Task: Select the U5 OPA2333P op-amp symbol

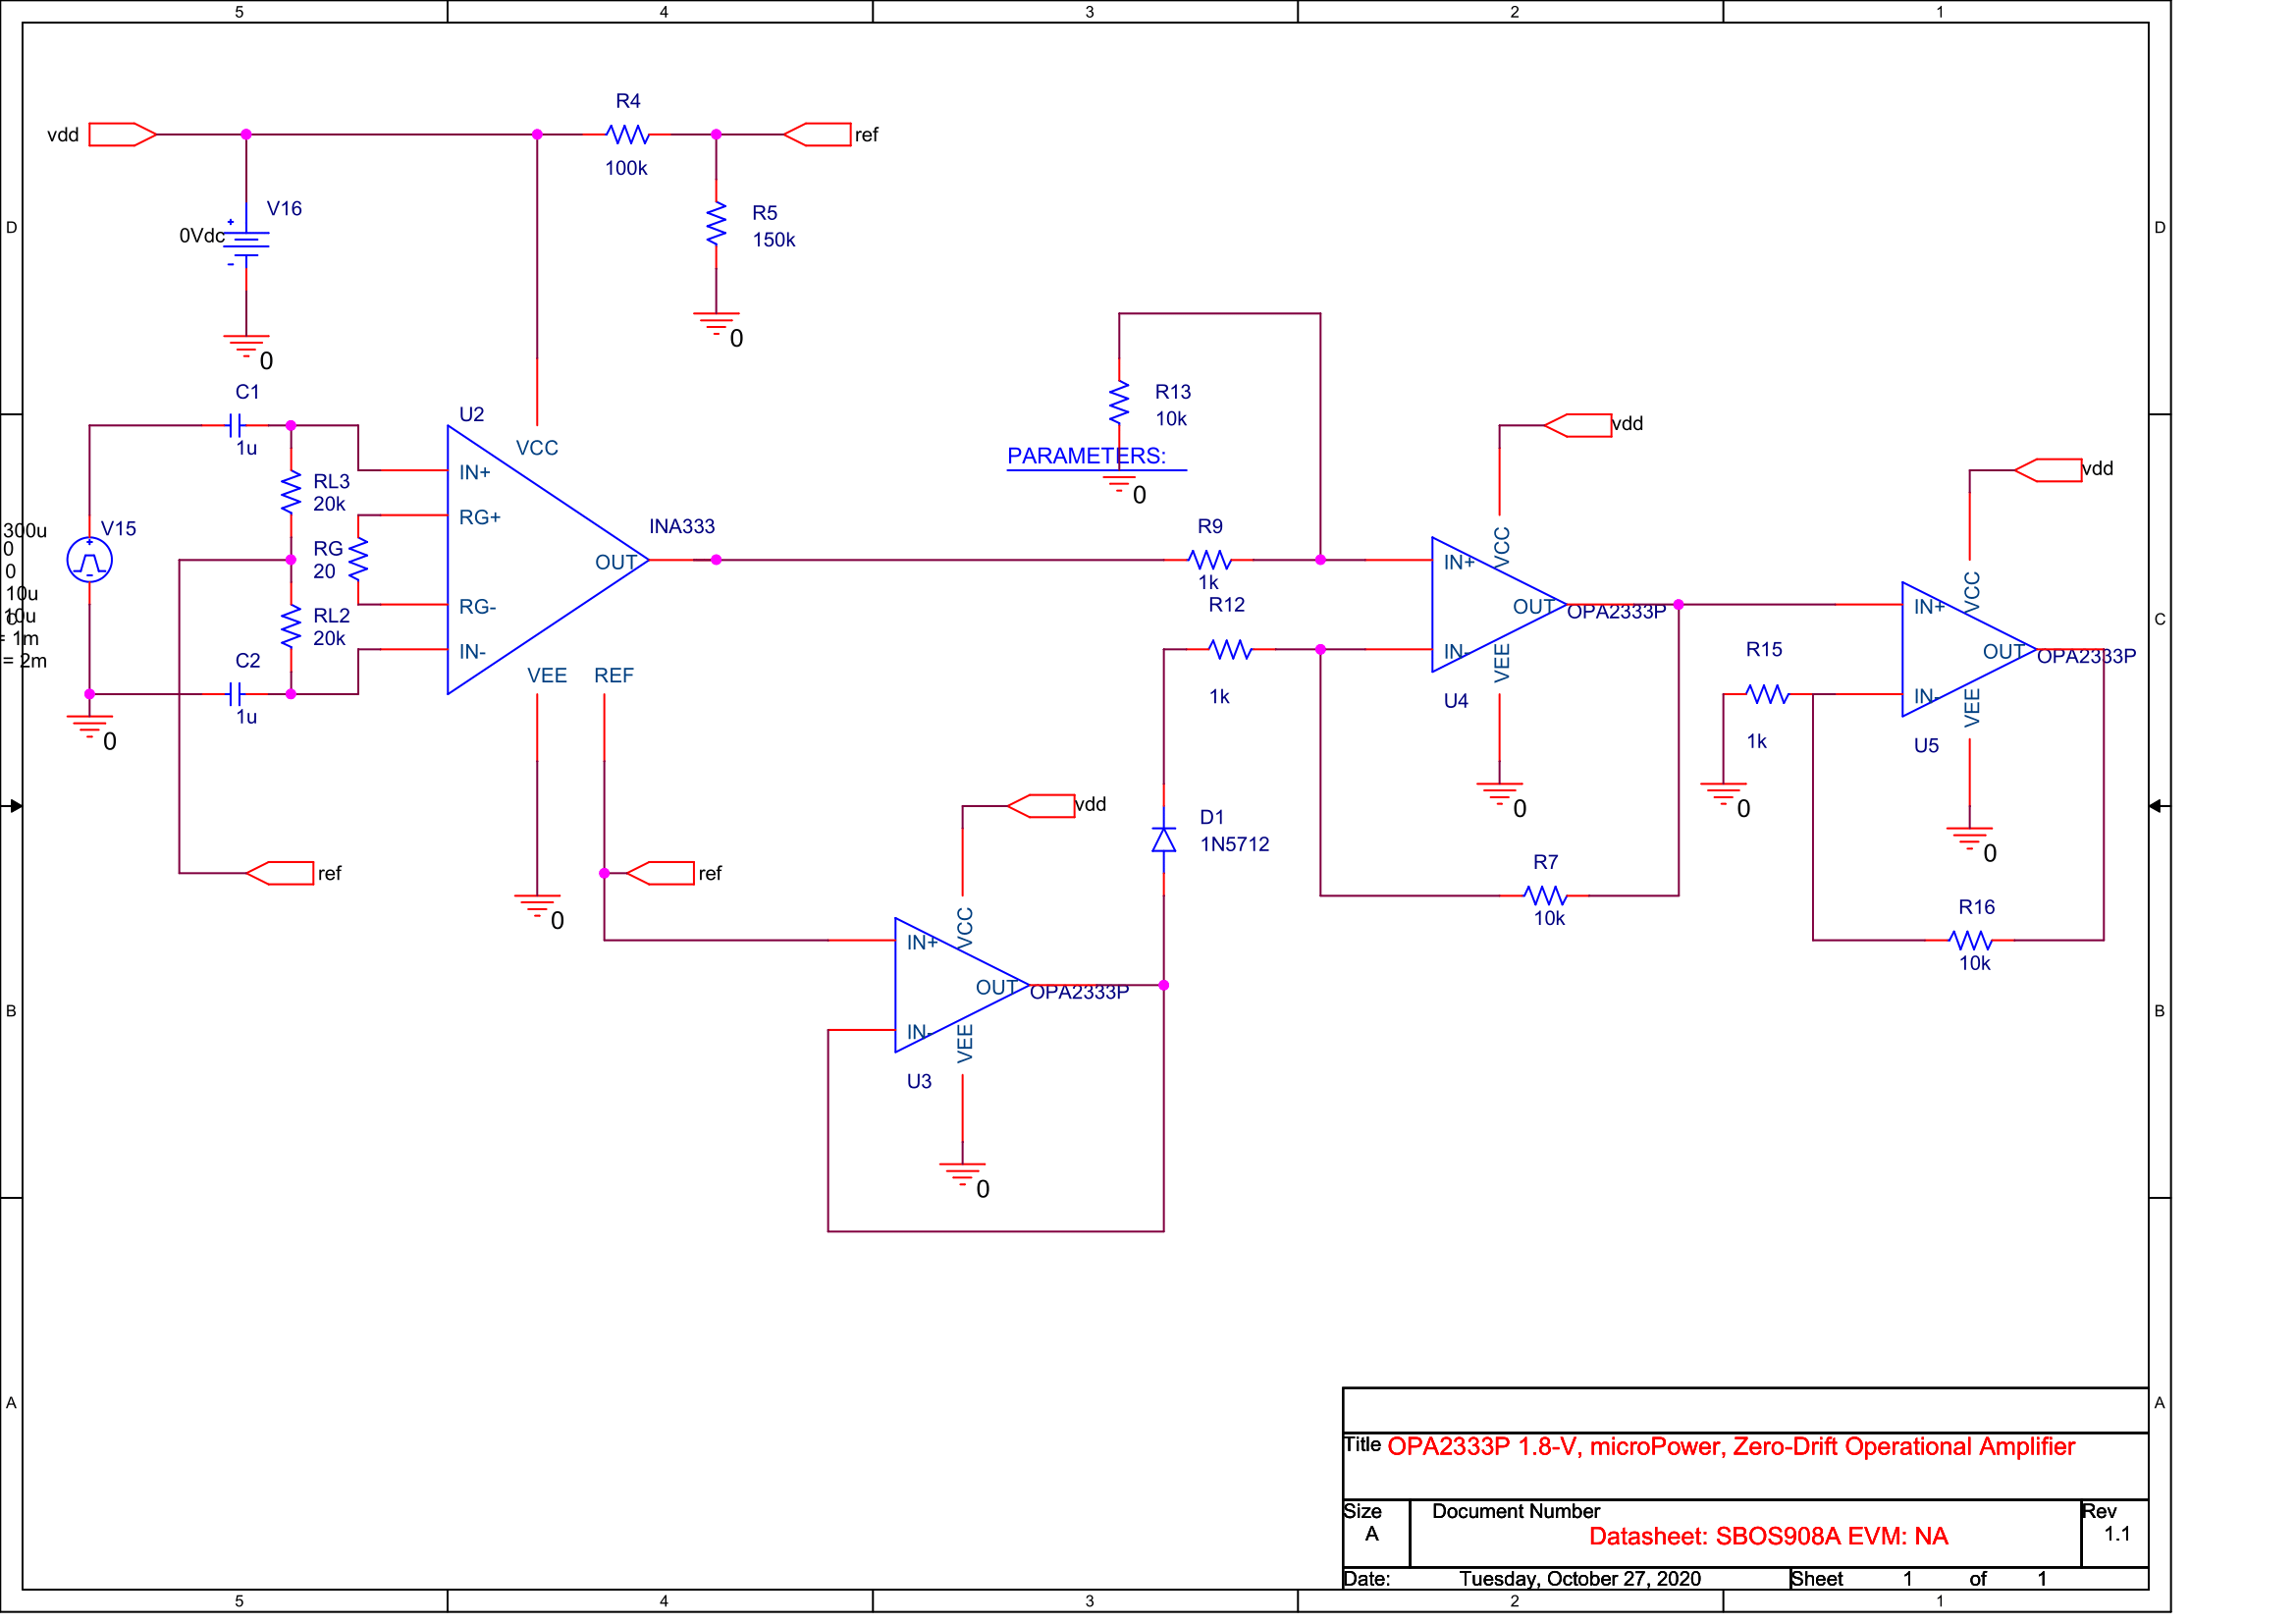Action: [1969, 650]
